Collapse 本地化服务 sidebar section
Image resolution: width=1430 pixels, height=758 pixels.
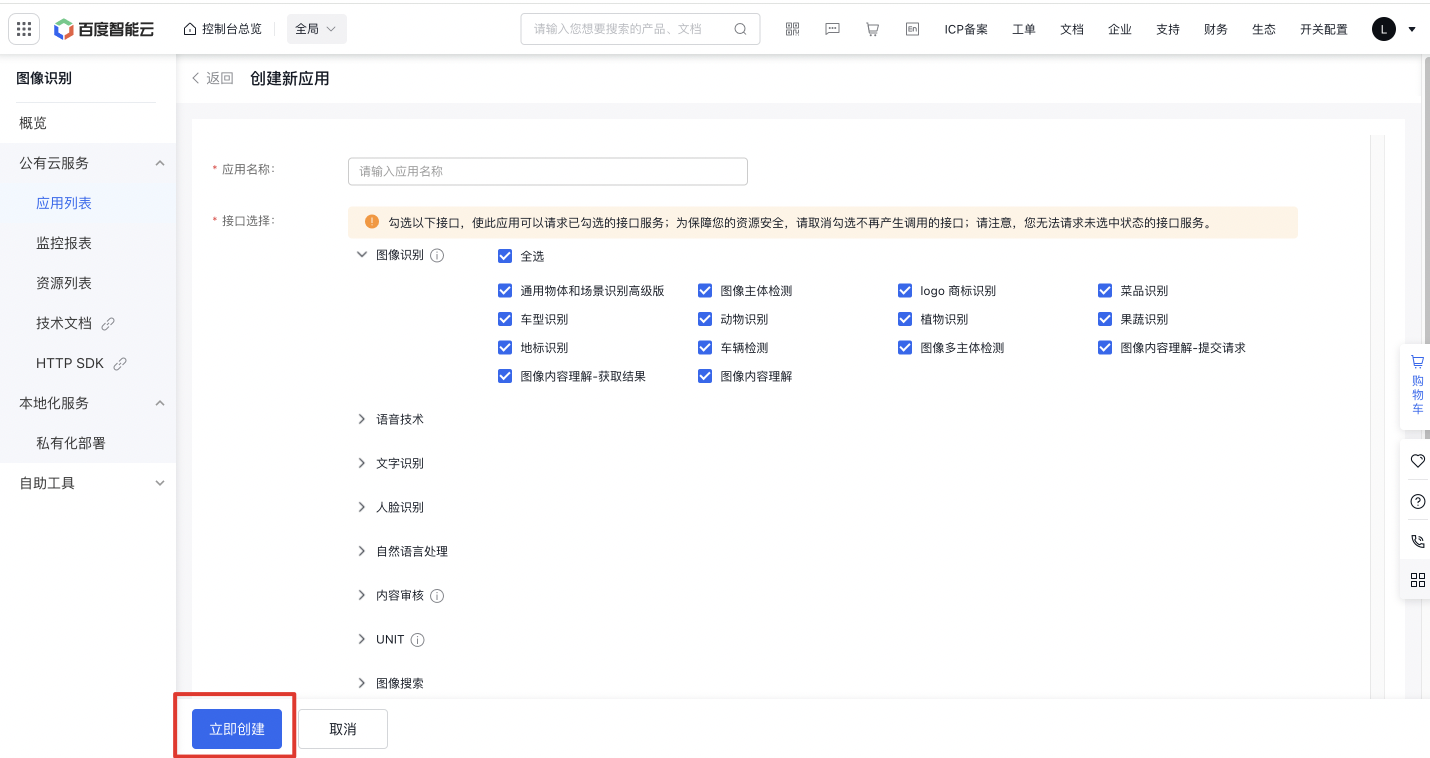tap(160, 403)
